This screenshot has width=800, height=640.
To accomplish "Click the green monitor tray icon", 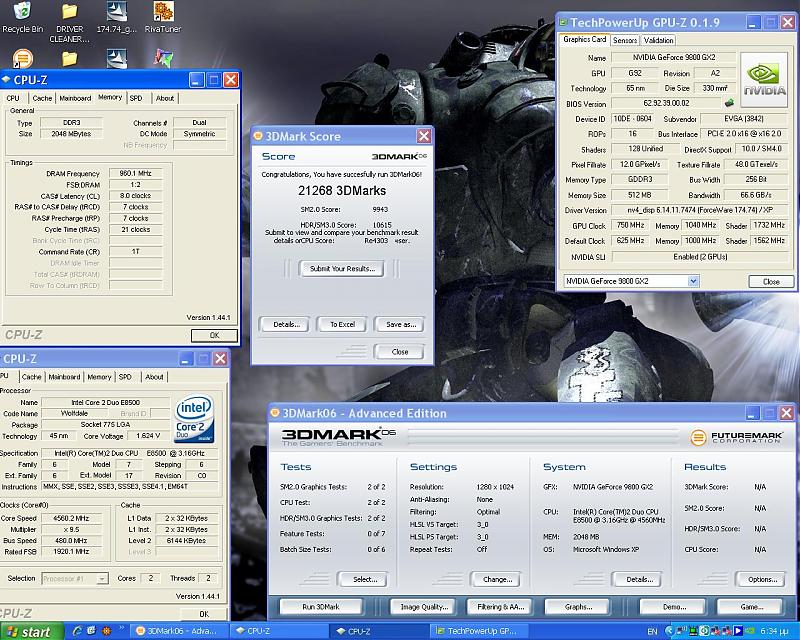I will [x=695, y=631].
